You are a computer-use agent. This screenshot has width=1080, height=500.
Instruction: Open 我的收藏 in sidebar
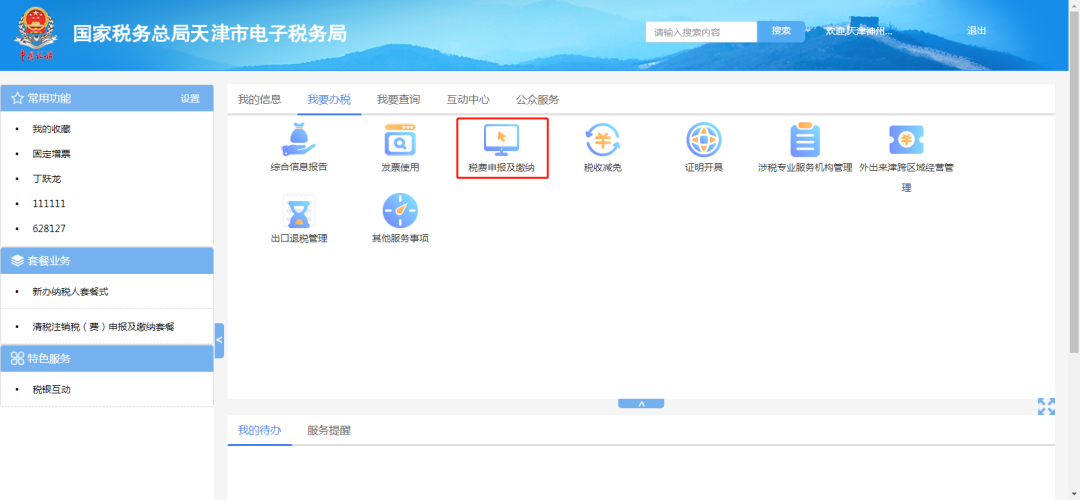pos(51,129)
